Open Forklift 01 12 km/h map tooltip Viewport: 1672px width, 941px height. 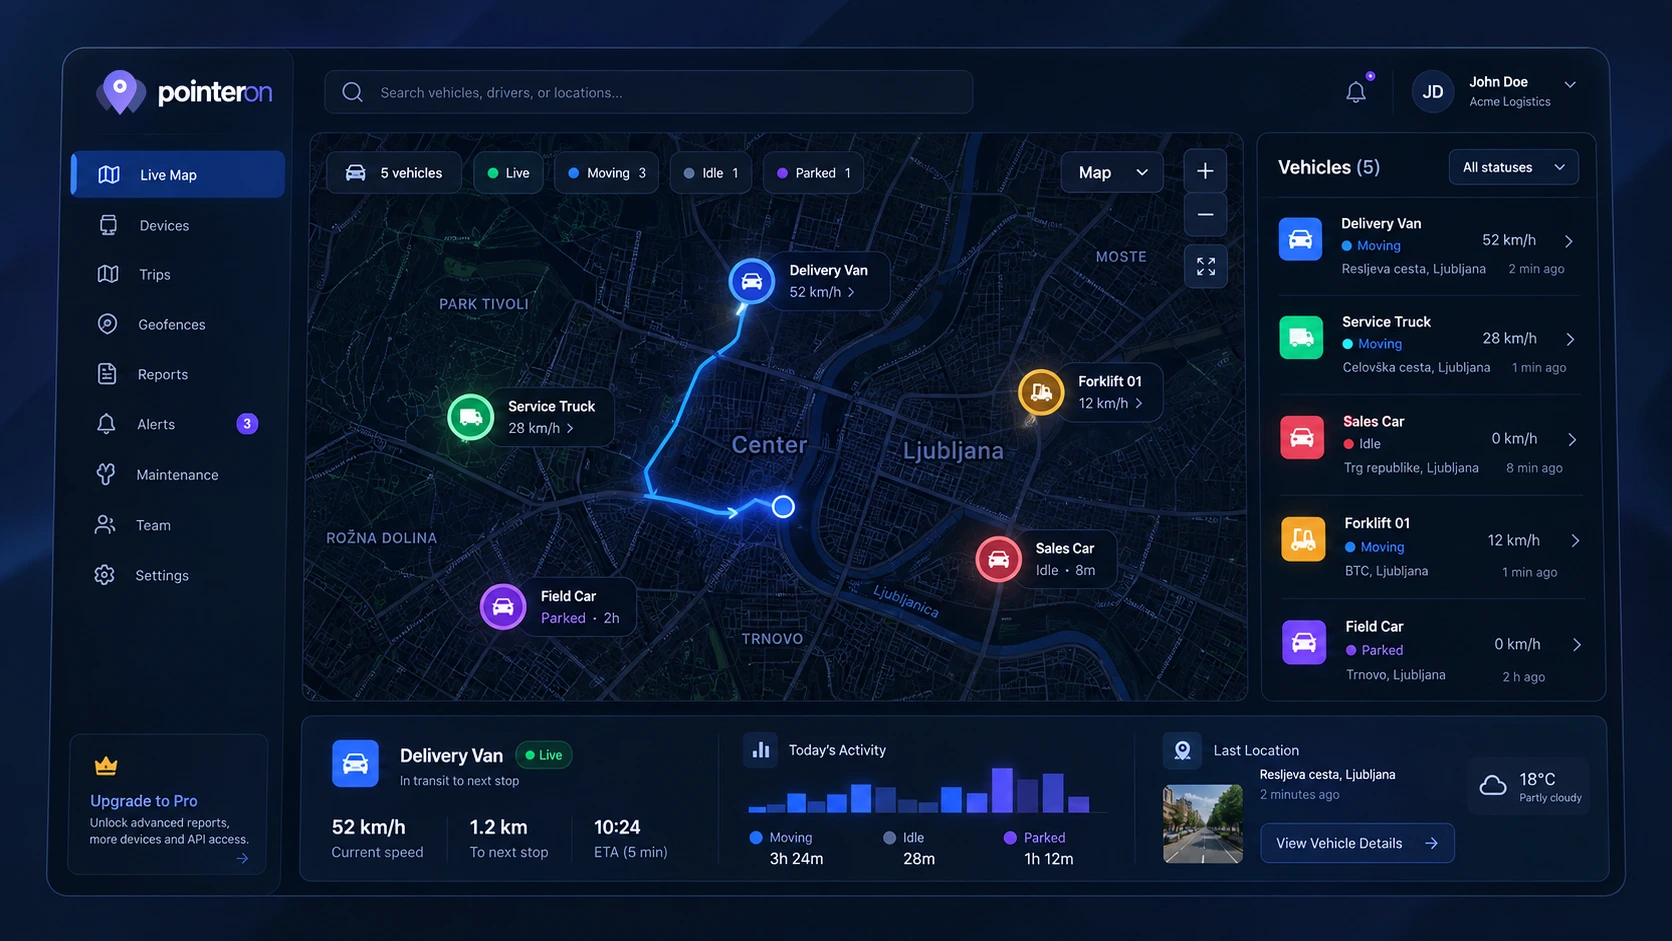tap(1113, 392)
